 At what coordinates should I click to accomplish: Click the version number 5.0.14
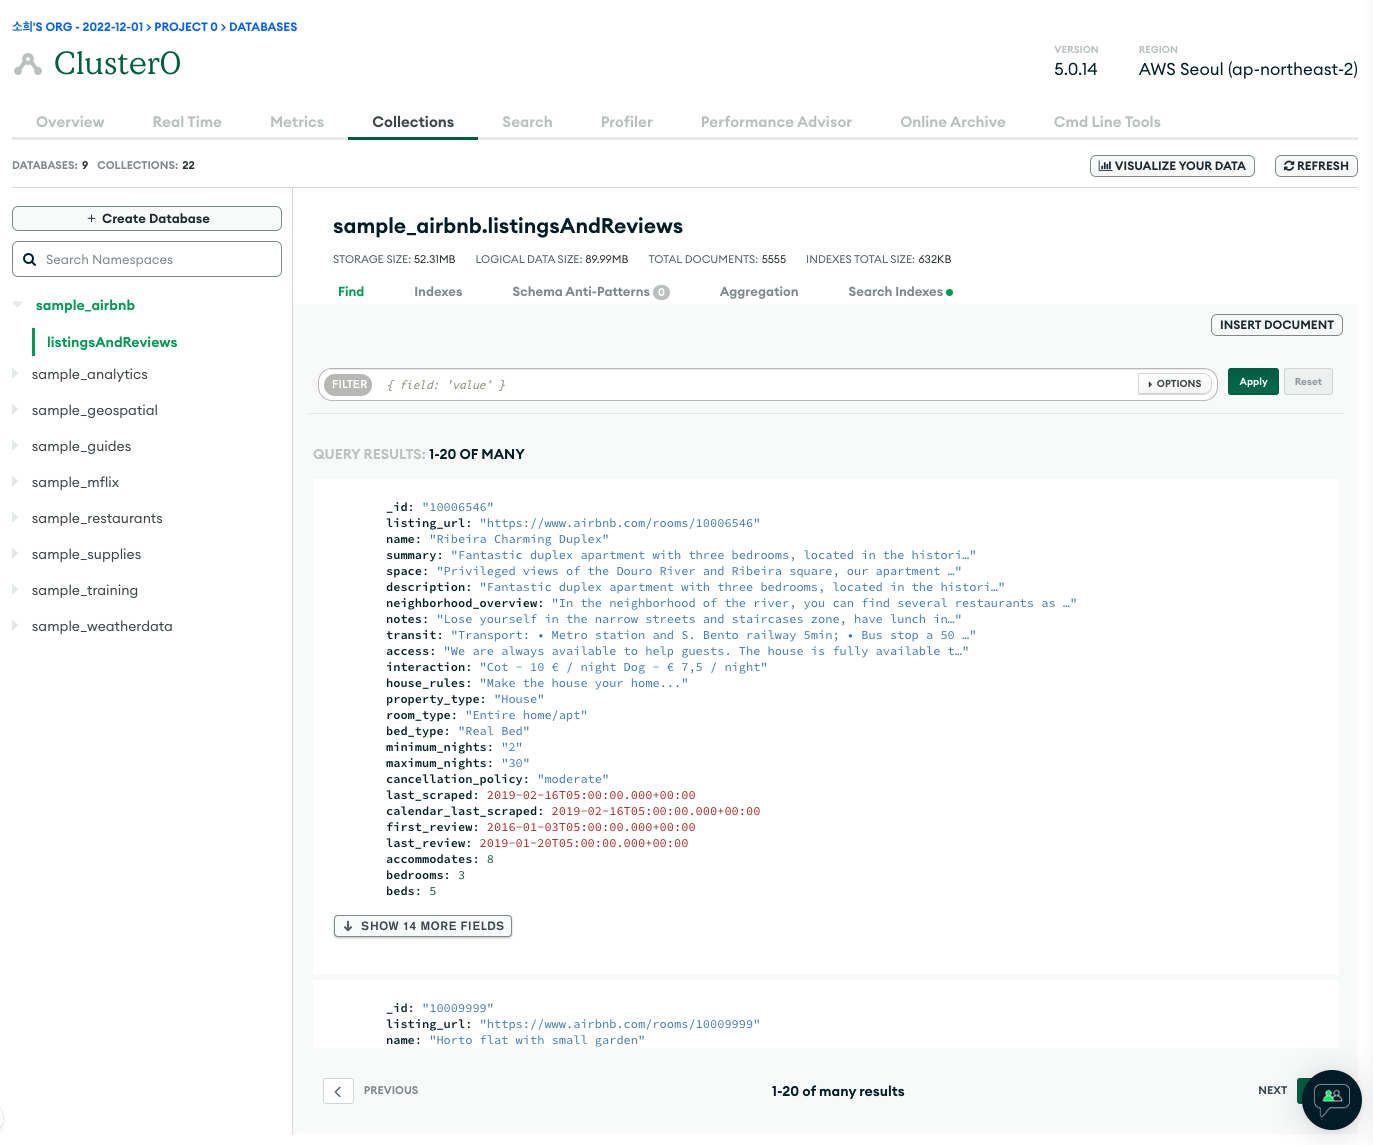(1075, 69)
